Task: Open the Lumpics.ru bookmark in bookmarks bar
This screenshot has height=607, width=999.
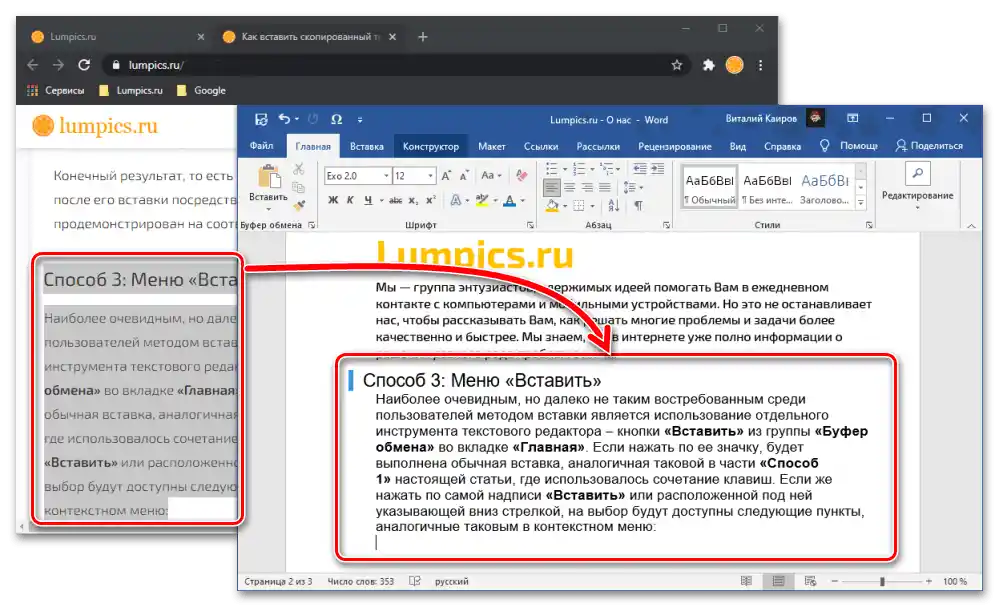Action: 131,90
